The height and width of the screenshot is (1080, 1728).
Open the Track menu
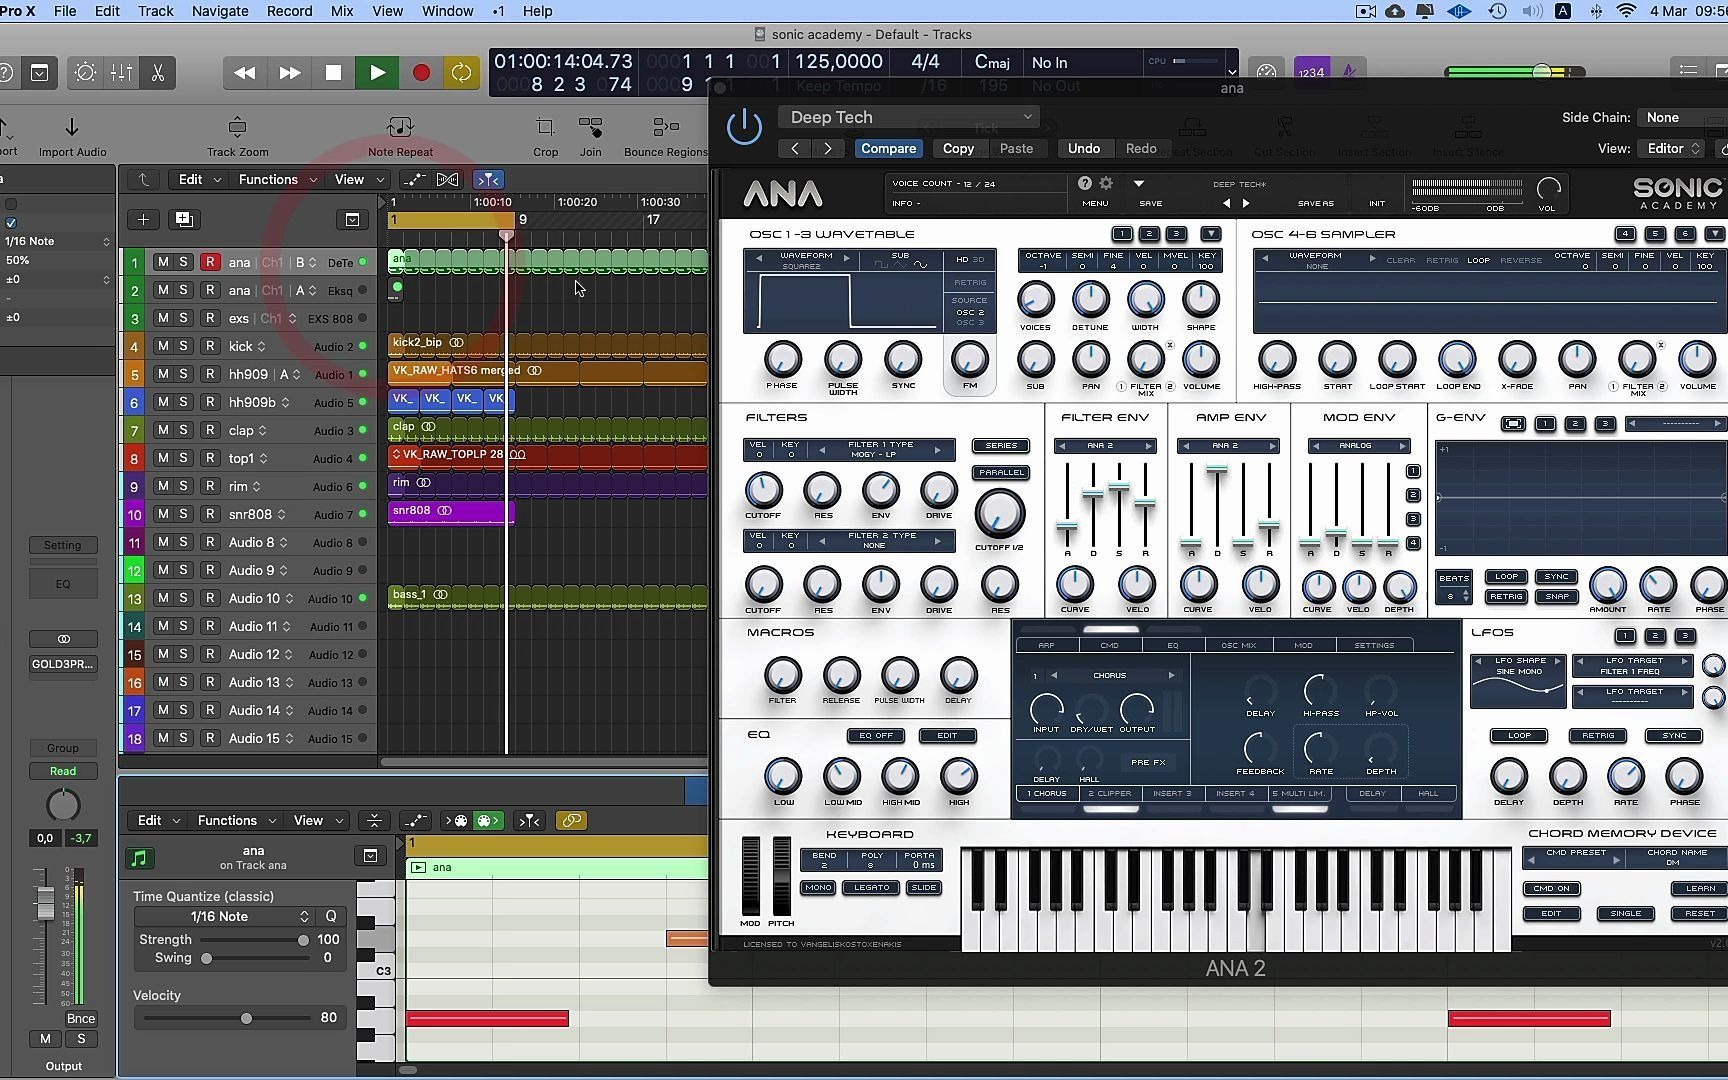point(155,11)
